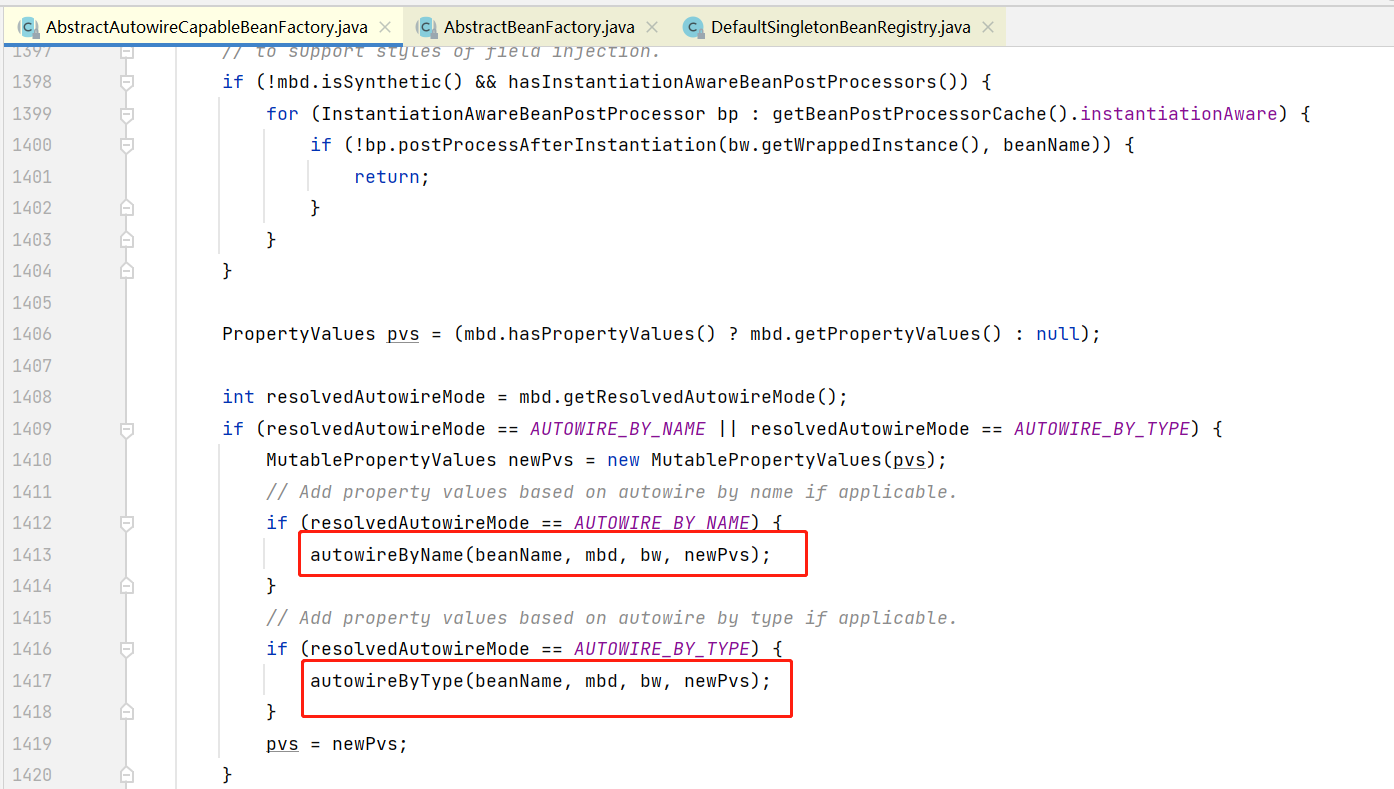Fold the AUTOWIRE_BY_NAME if block at line 1412

click(x=127, y=523)
